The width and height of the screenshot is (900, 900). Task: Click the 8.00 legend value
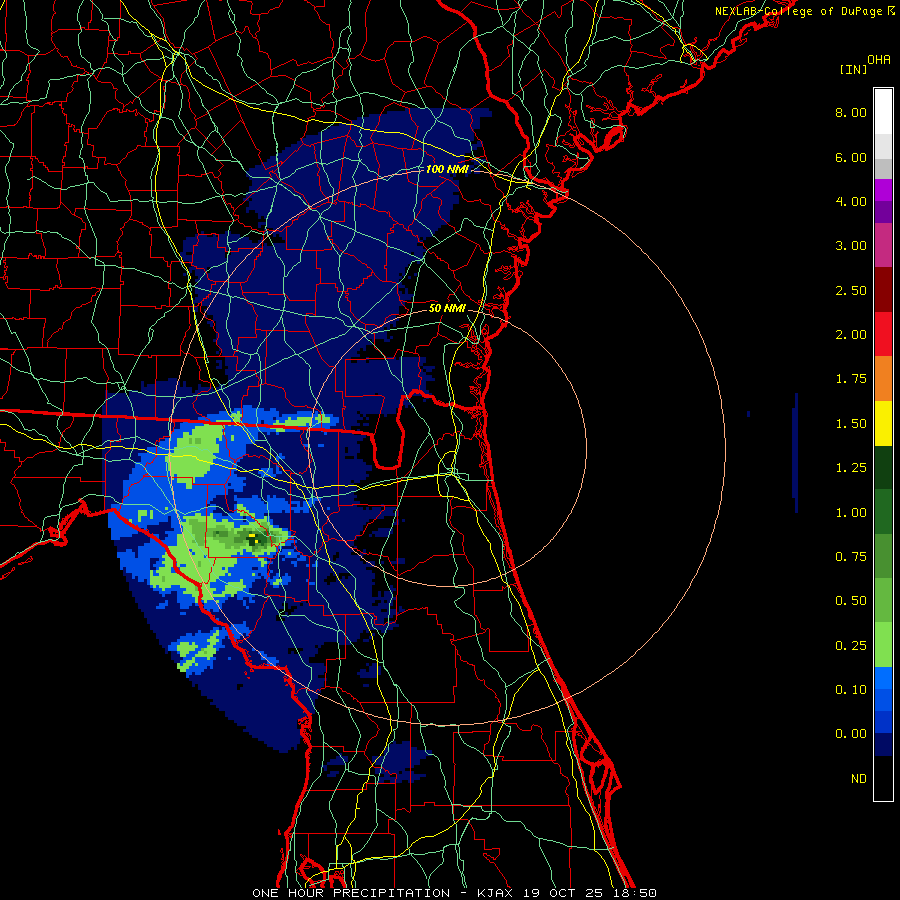[x=851, y=112]
